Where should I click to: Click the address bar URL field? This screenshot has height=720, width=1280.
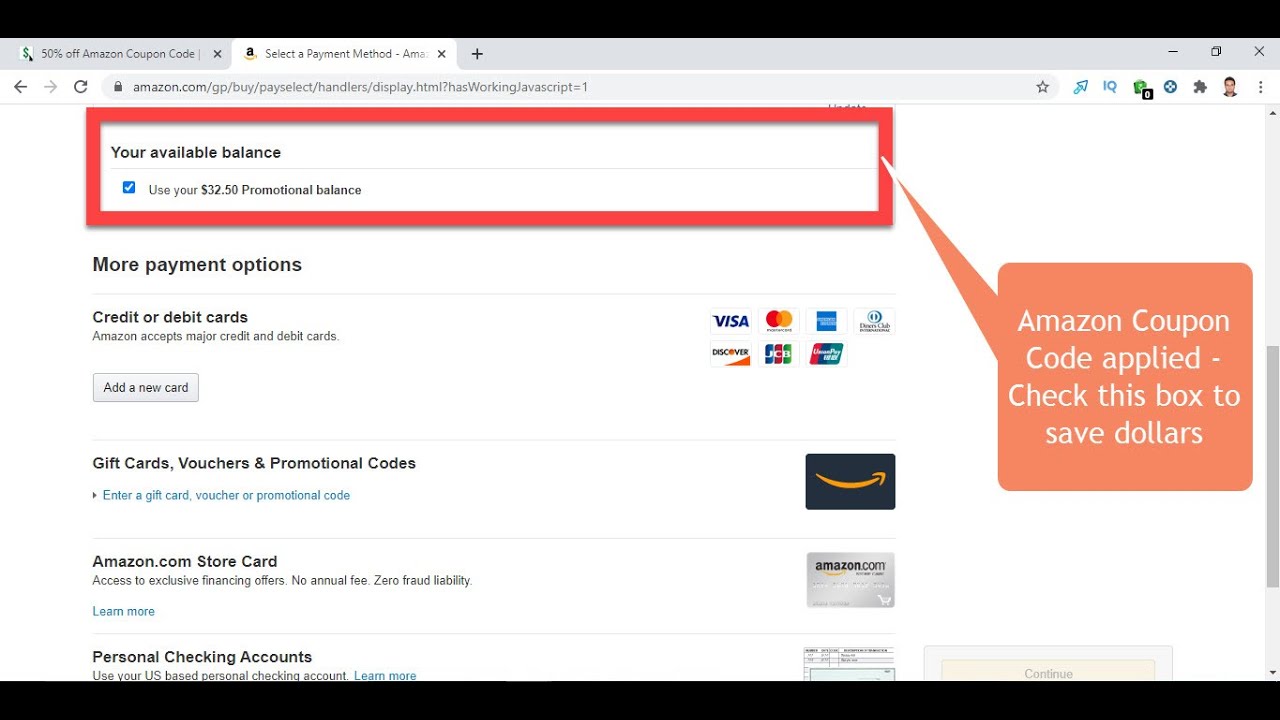pos(580,87)
